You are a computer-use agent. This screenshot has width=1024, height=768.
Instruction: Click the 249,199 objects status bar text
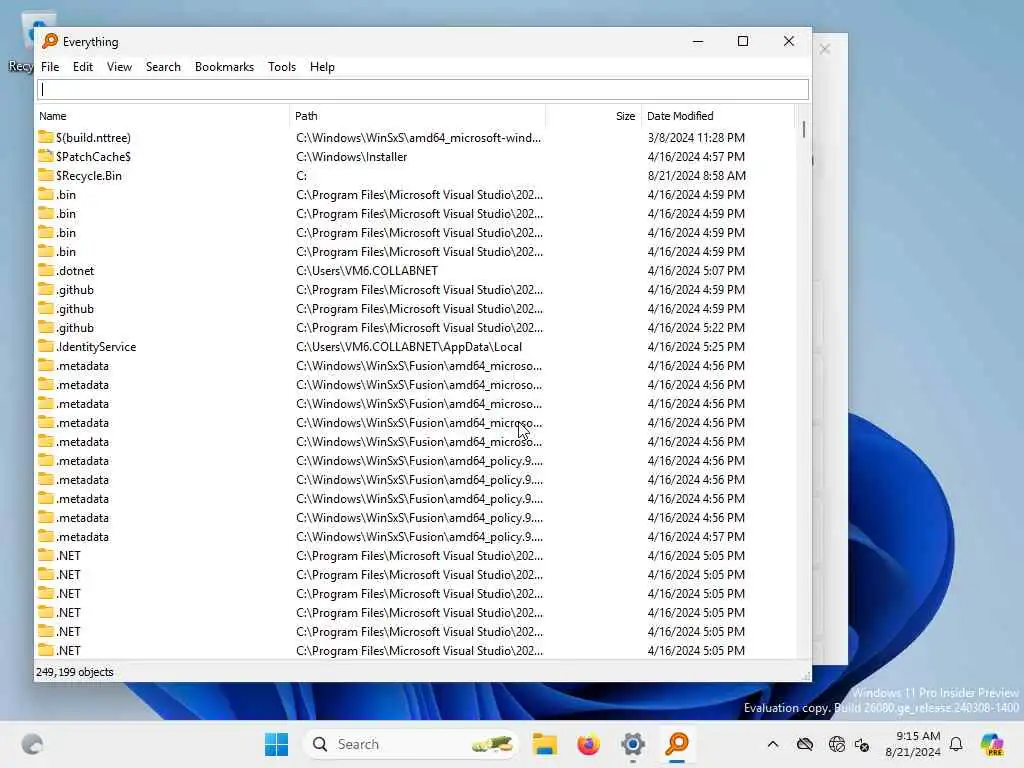74,672
